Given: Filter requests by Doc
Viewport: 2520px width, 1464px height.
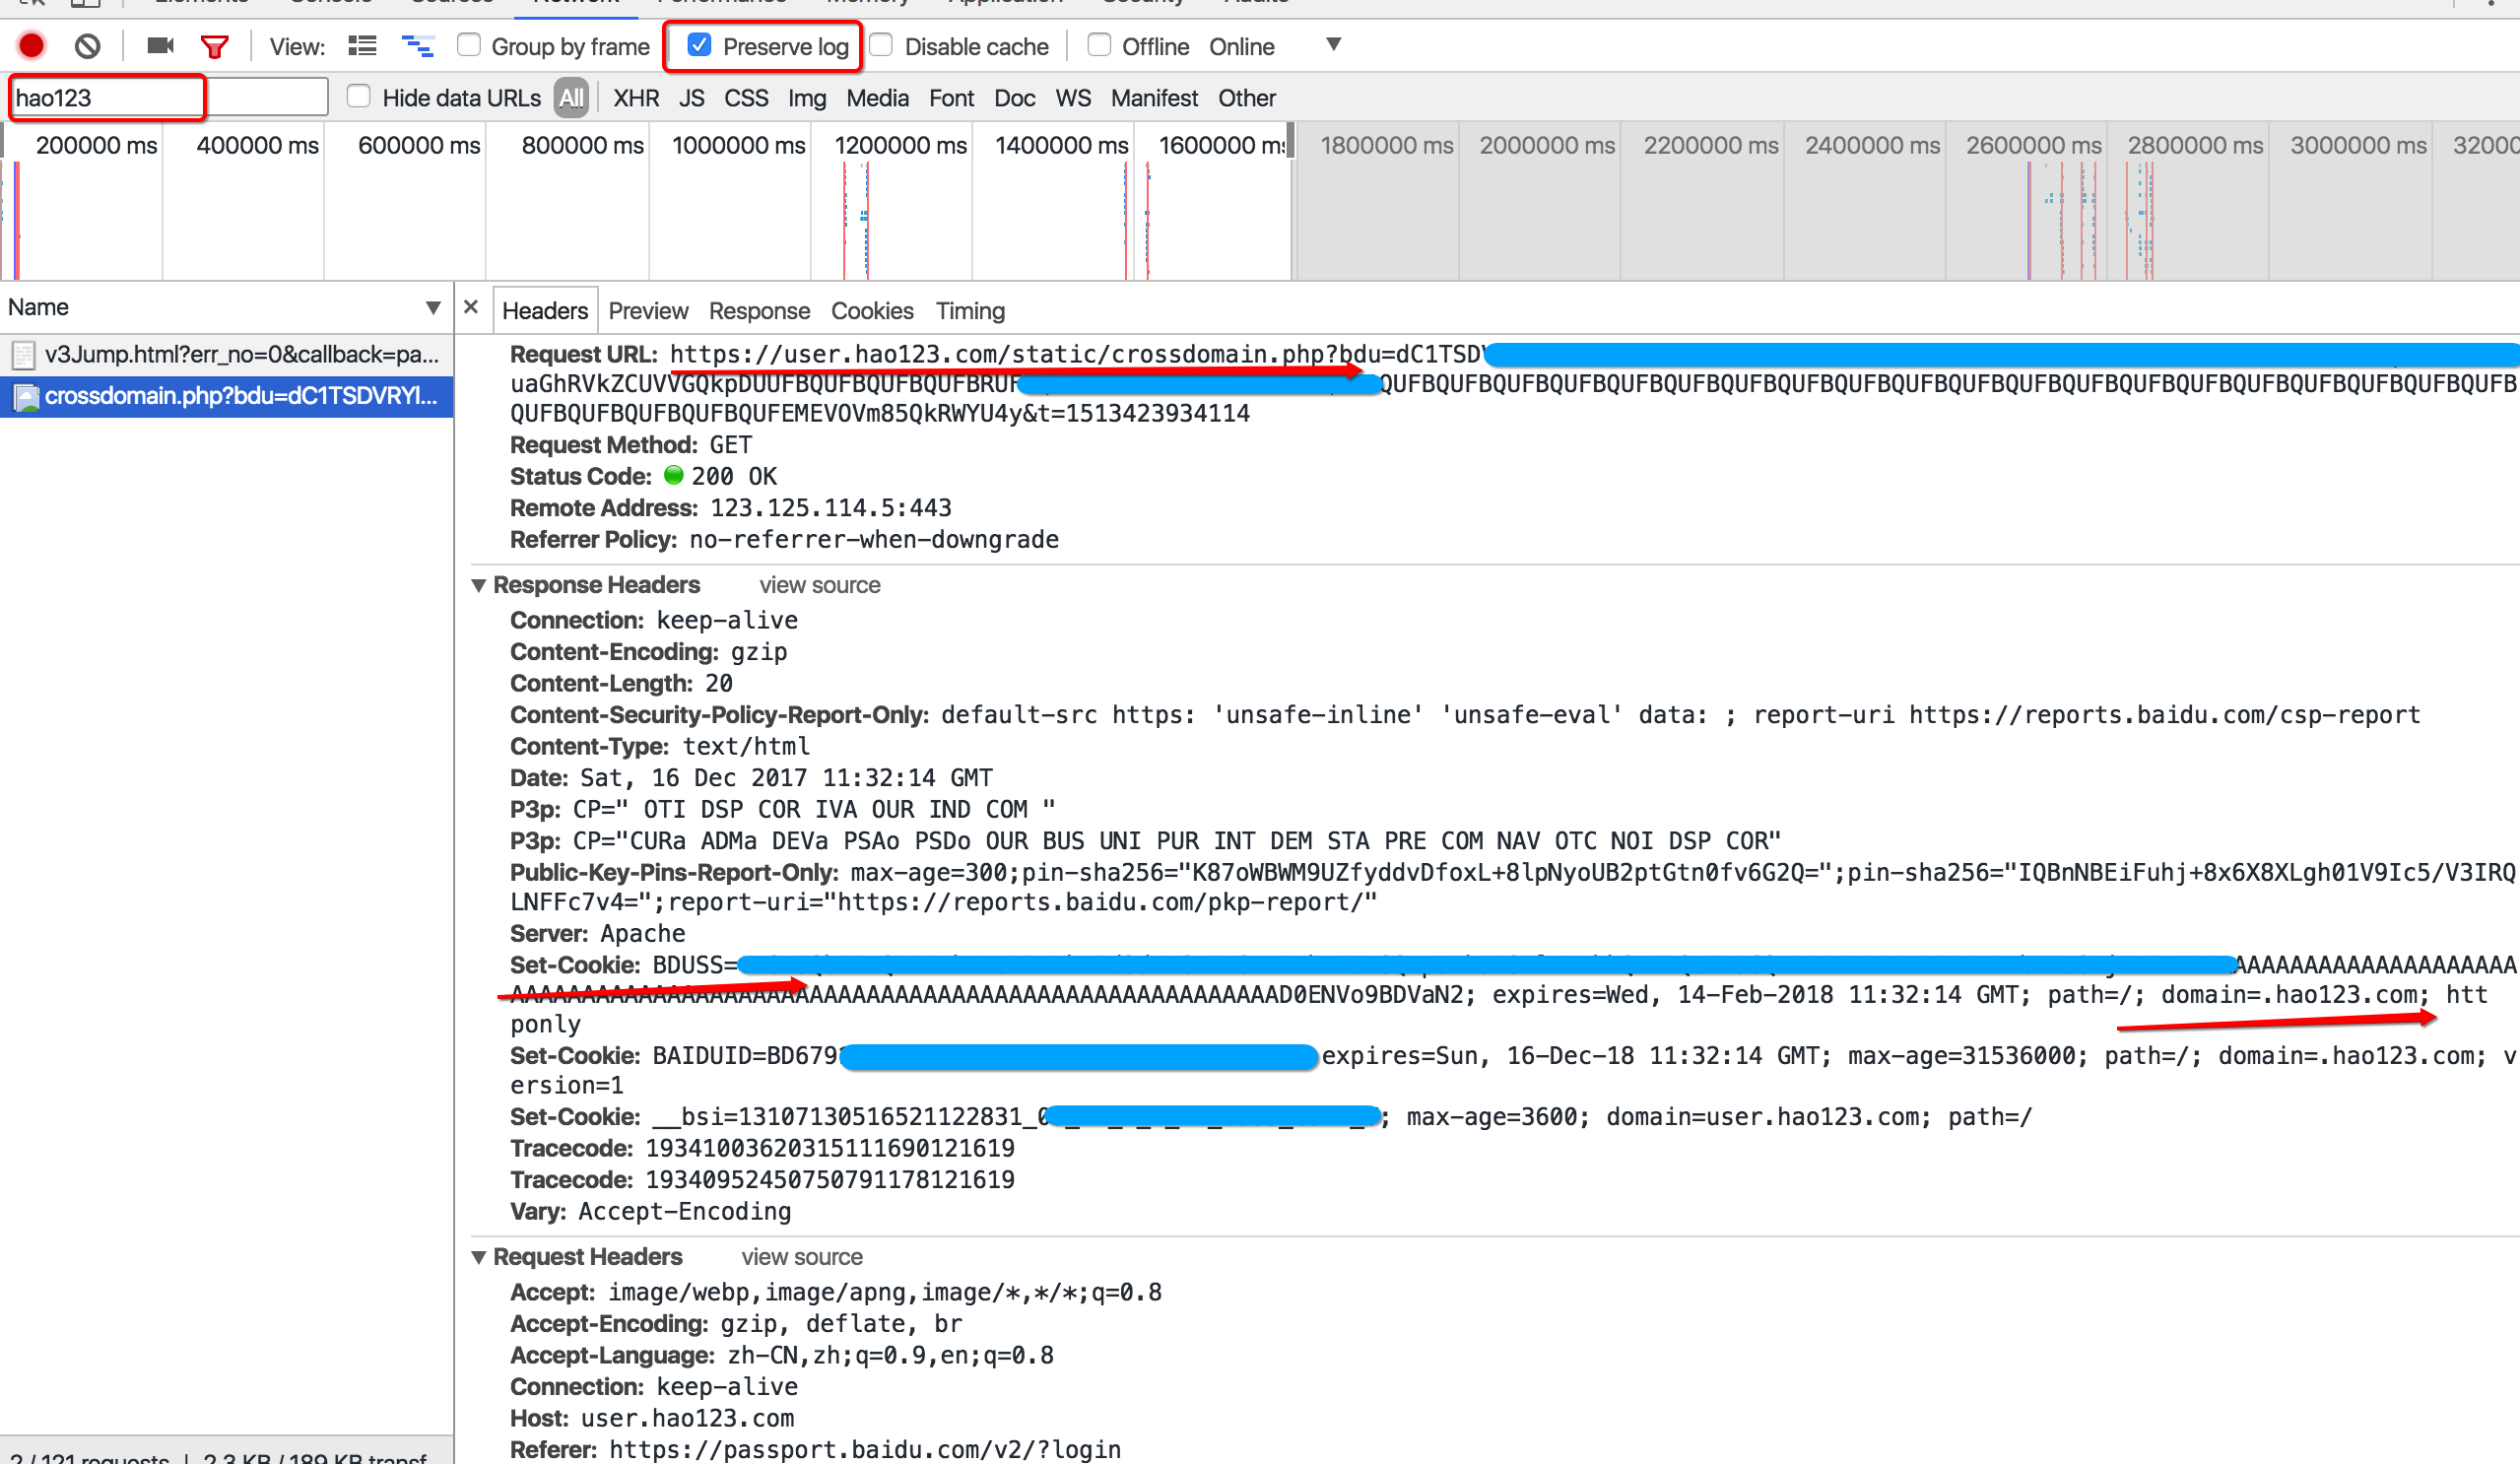Looking at the screenshot, I should [1014, 98].
